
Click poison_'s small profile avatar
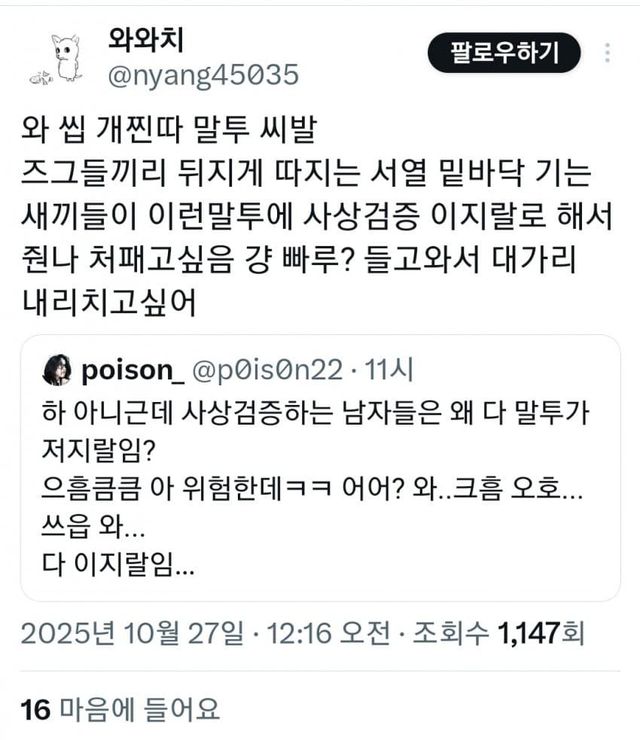(x=57, y=370)
